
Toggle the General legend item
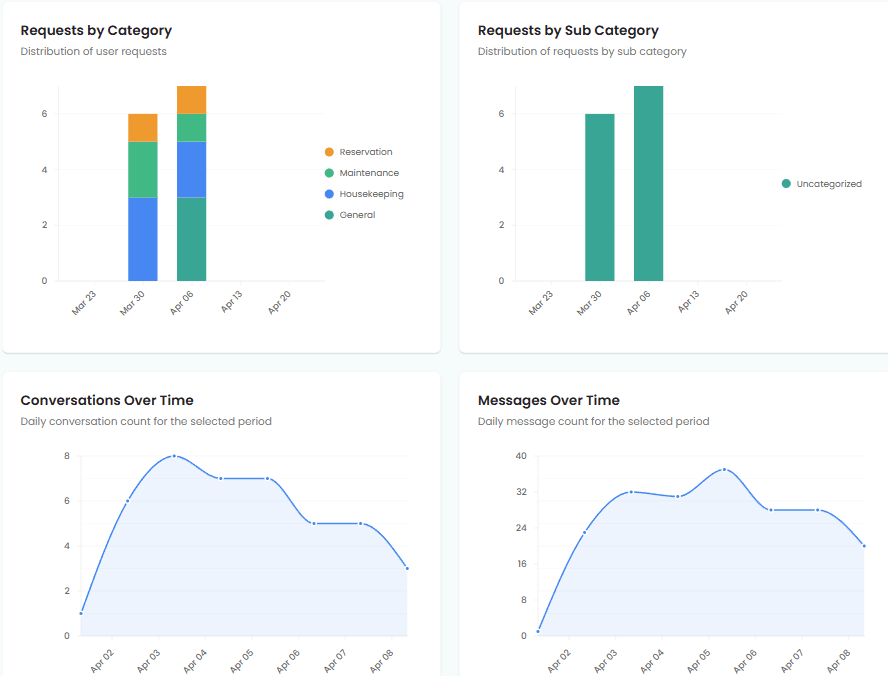(350, 215)
